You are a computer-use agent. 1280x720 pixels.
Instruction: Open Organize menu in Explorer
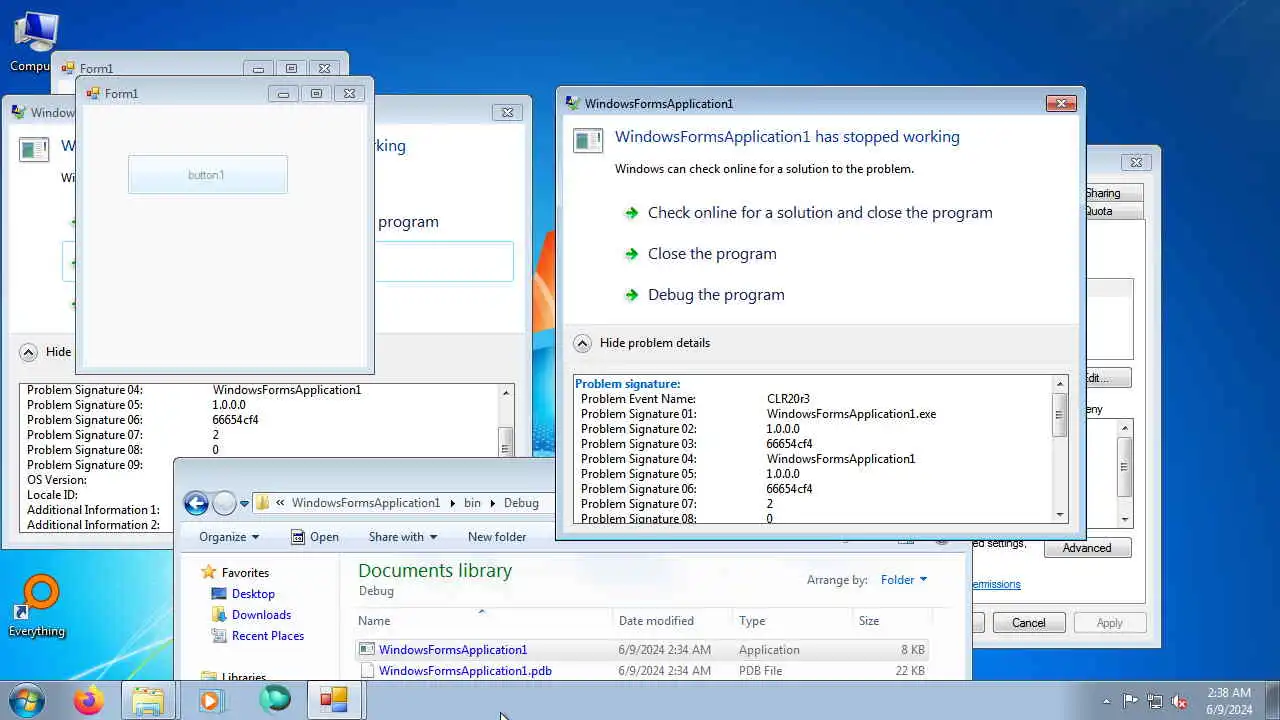click(229, 537)
